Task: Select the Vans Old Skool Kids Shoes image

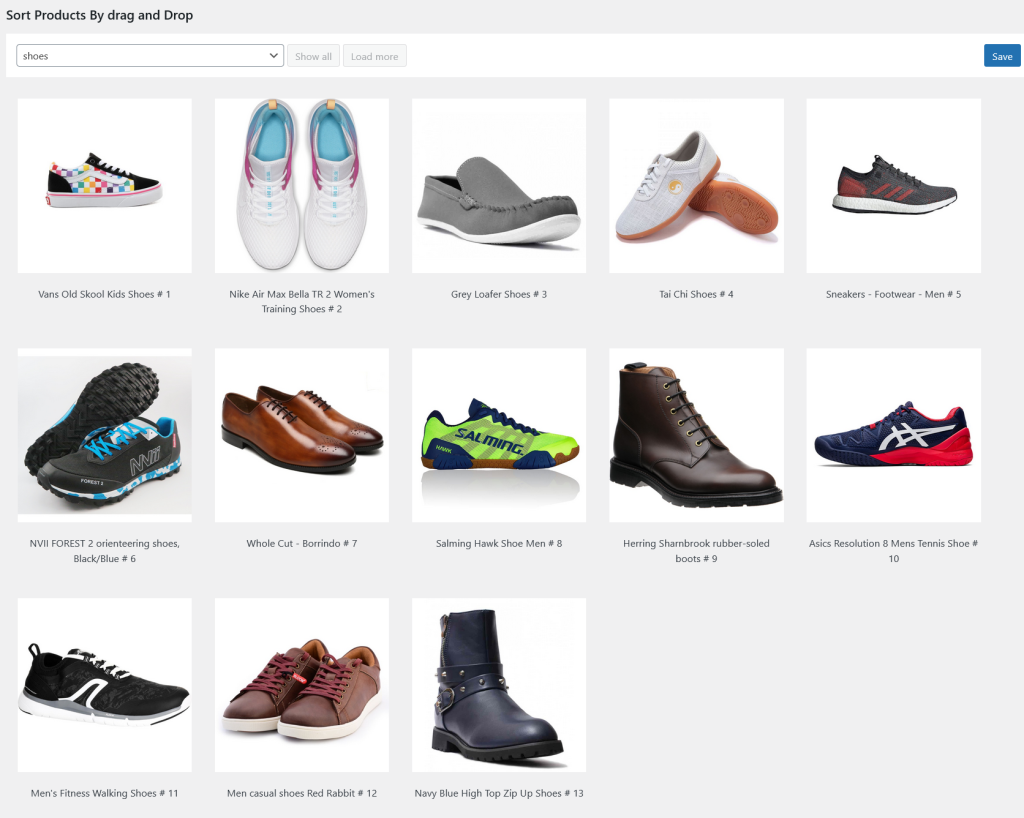Action: pyautogui.click(x=104, y=185)
